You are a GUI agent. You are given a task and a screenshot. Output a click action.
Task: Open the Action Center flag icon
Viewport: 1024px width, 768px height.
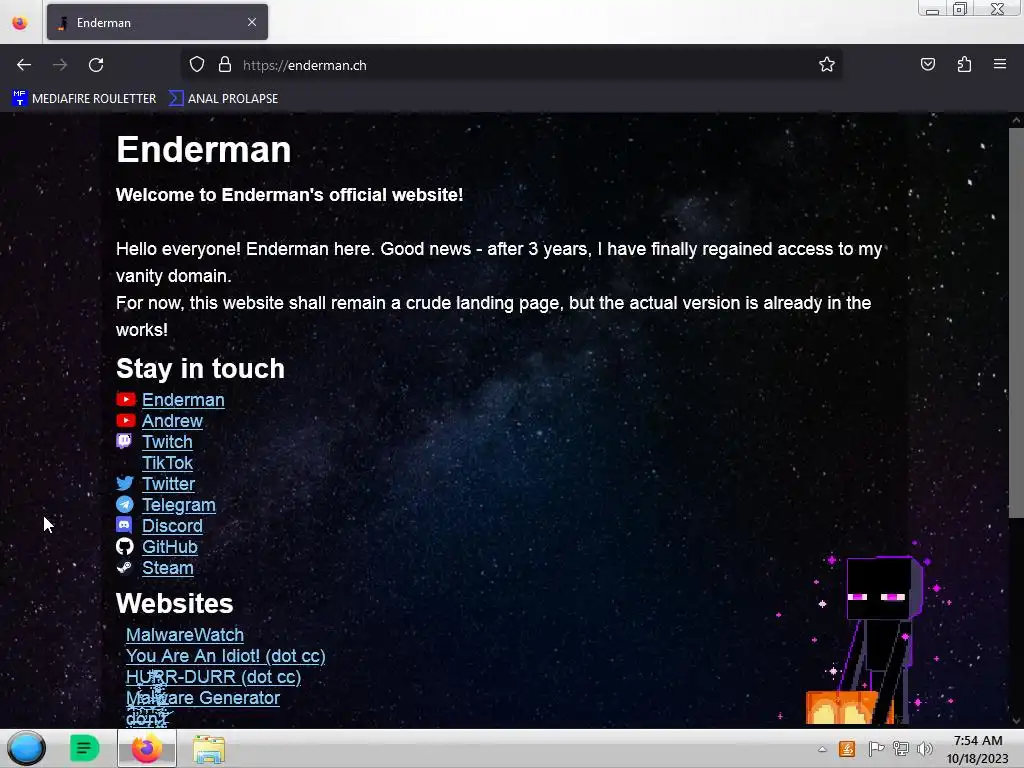click(x=876, y=749)
